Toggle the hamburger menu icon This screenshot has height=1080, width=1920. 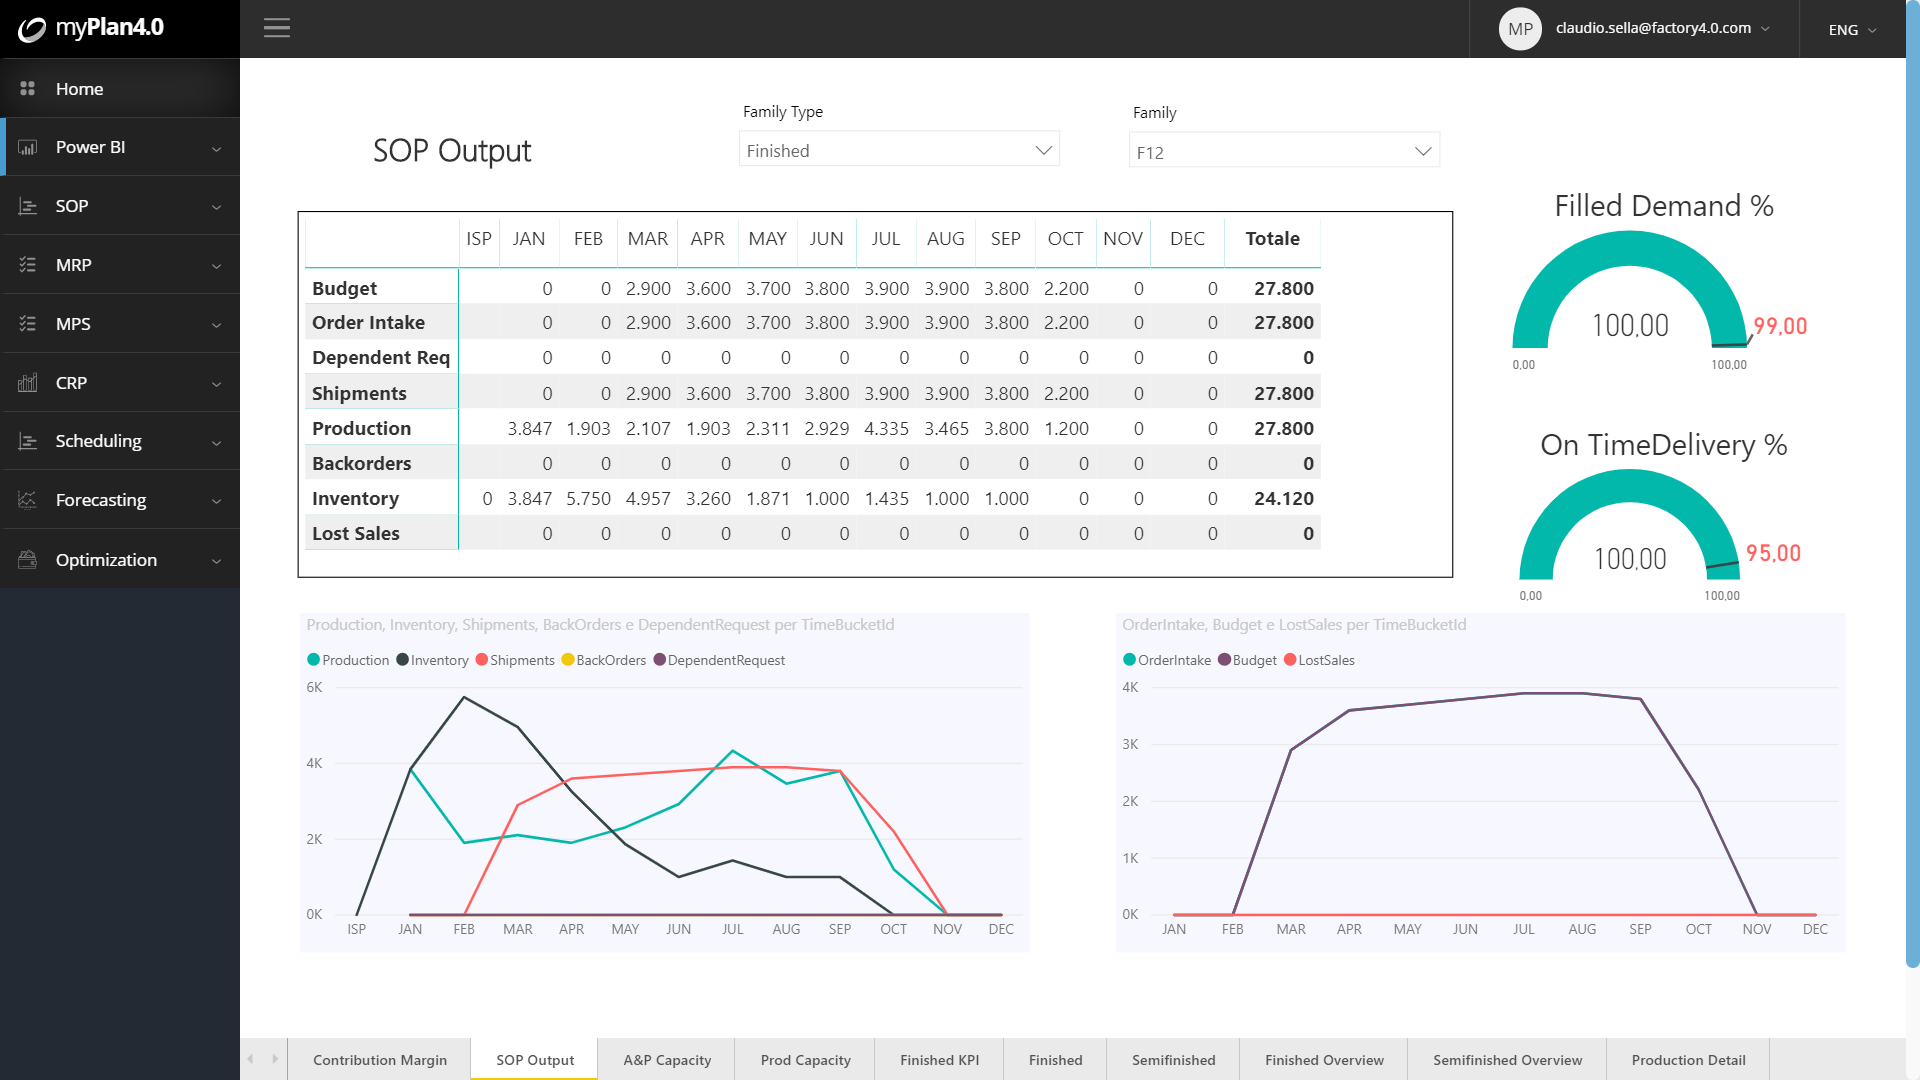tap(277, 28)
